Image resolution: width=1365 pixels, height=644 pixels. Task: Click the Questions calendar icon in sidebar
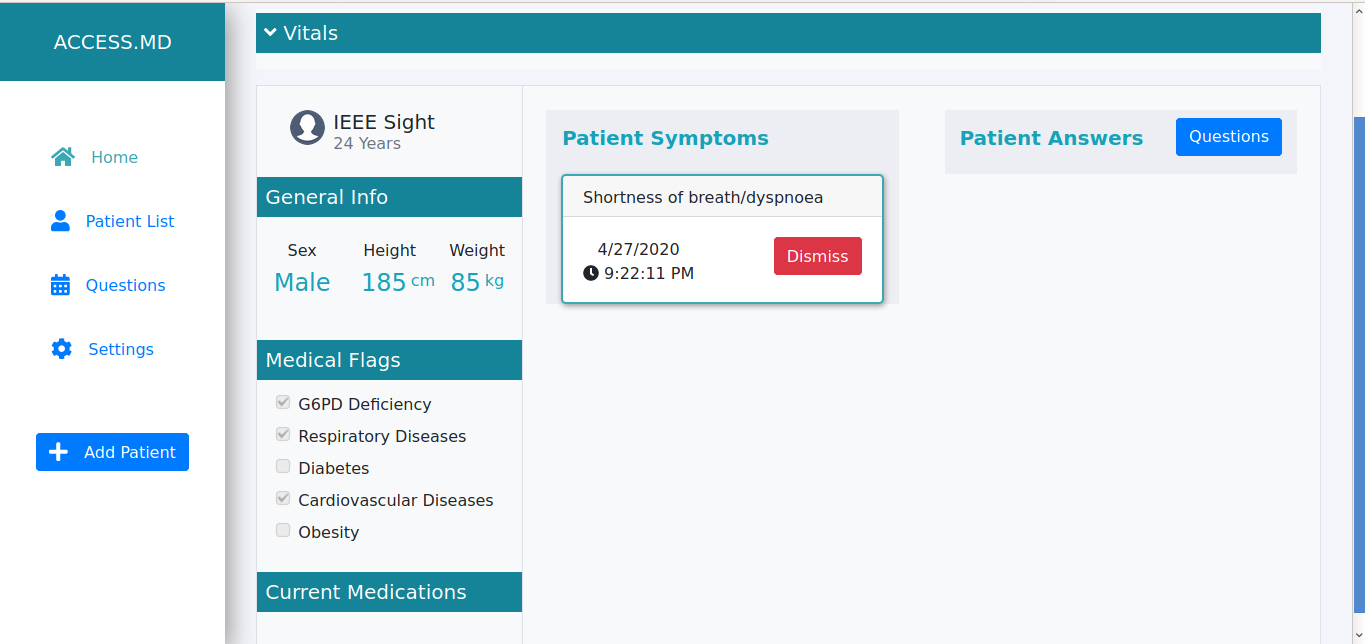point(60,285)
